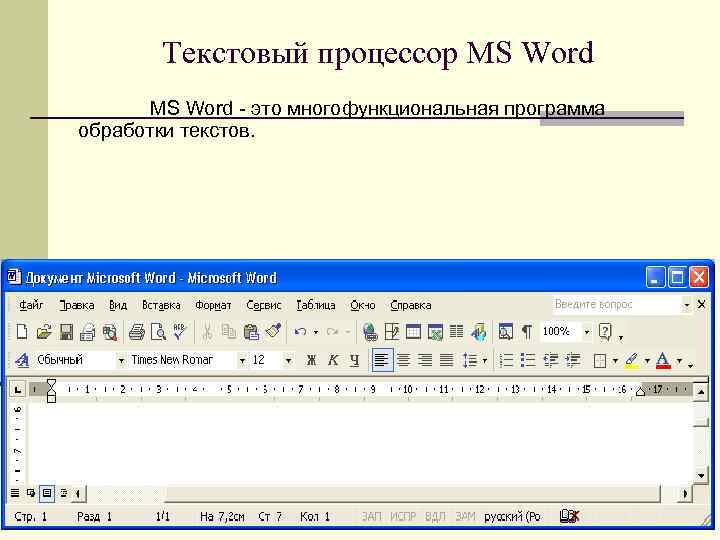Justify text alignment
The image size is (720, 540).
tap(446, 360)
